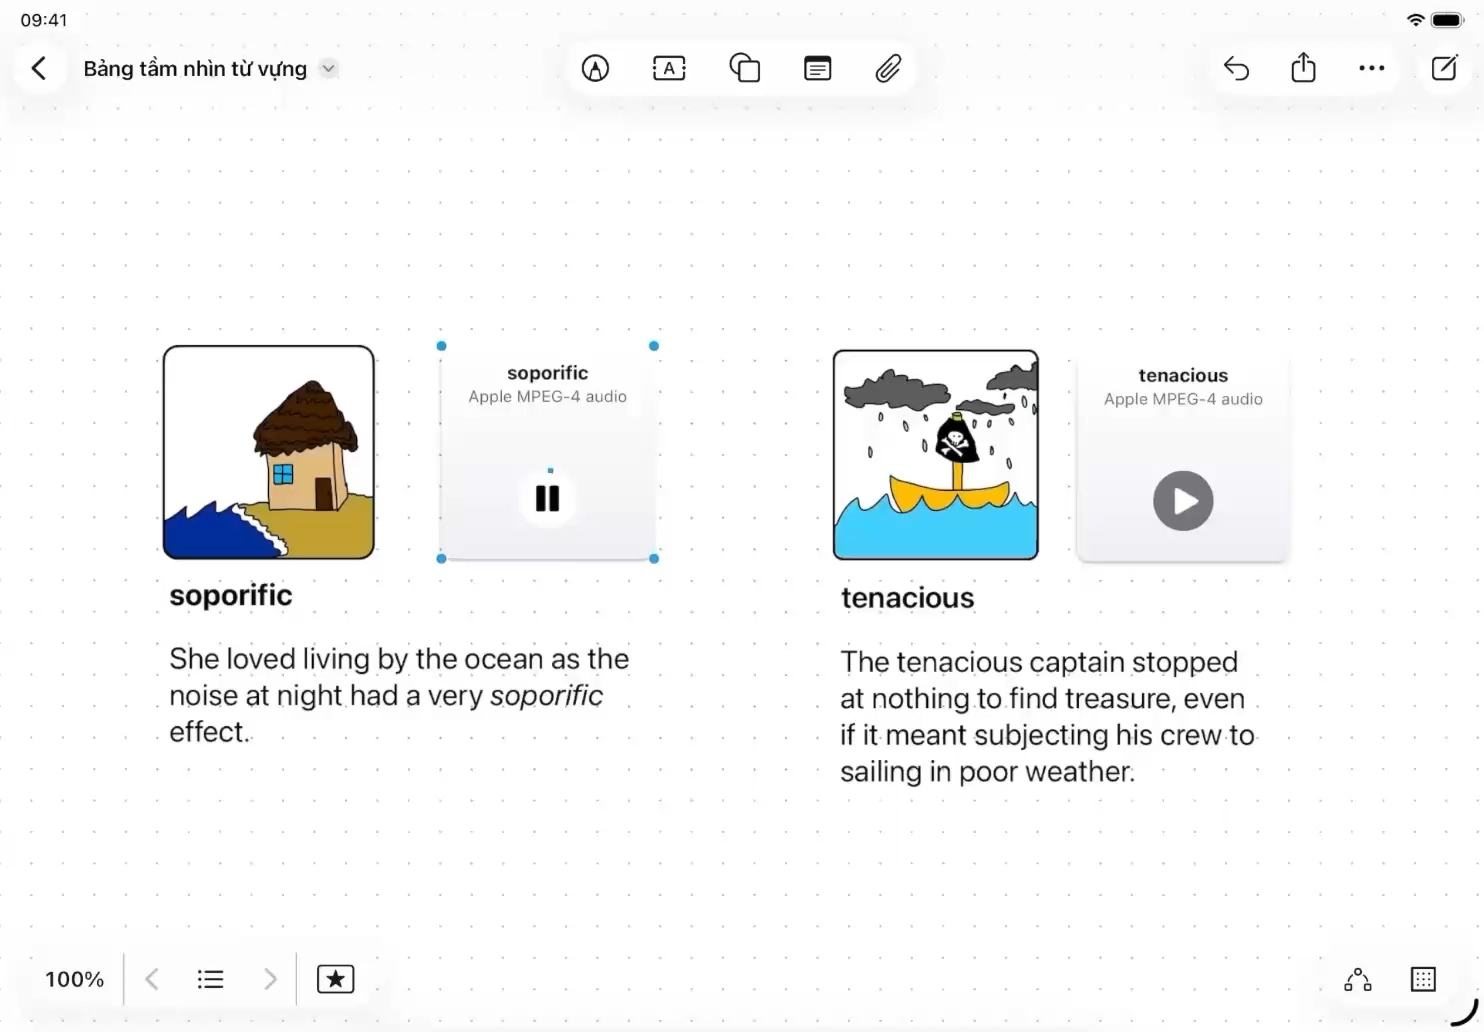Go to the previous scene
This screenshot has height=1032, width=1484.
tap(152, 979)
